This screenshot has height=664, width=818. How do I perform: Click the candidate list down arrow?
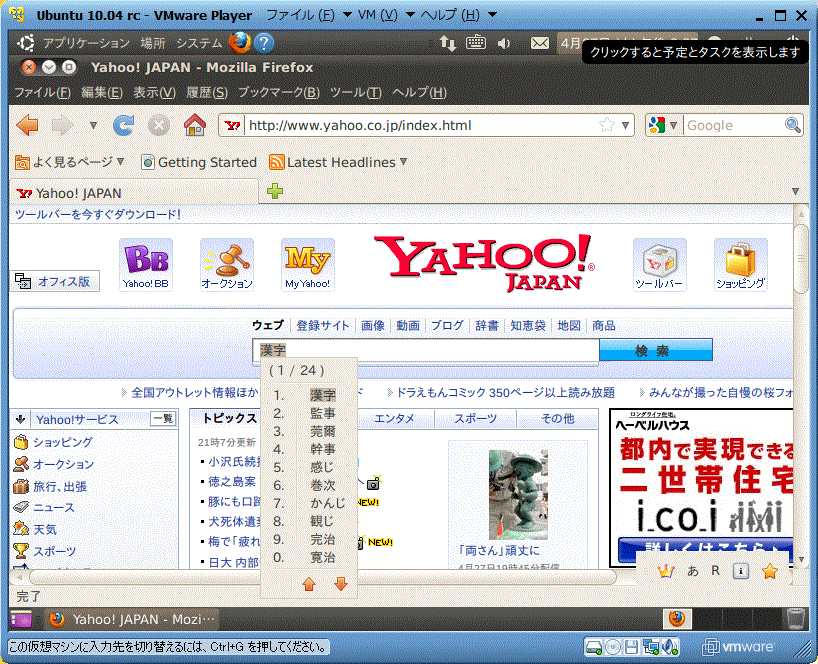pyautogui.click(x=341, y=584)
